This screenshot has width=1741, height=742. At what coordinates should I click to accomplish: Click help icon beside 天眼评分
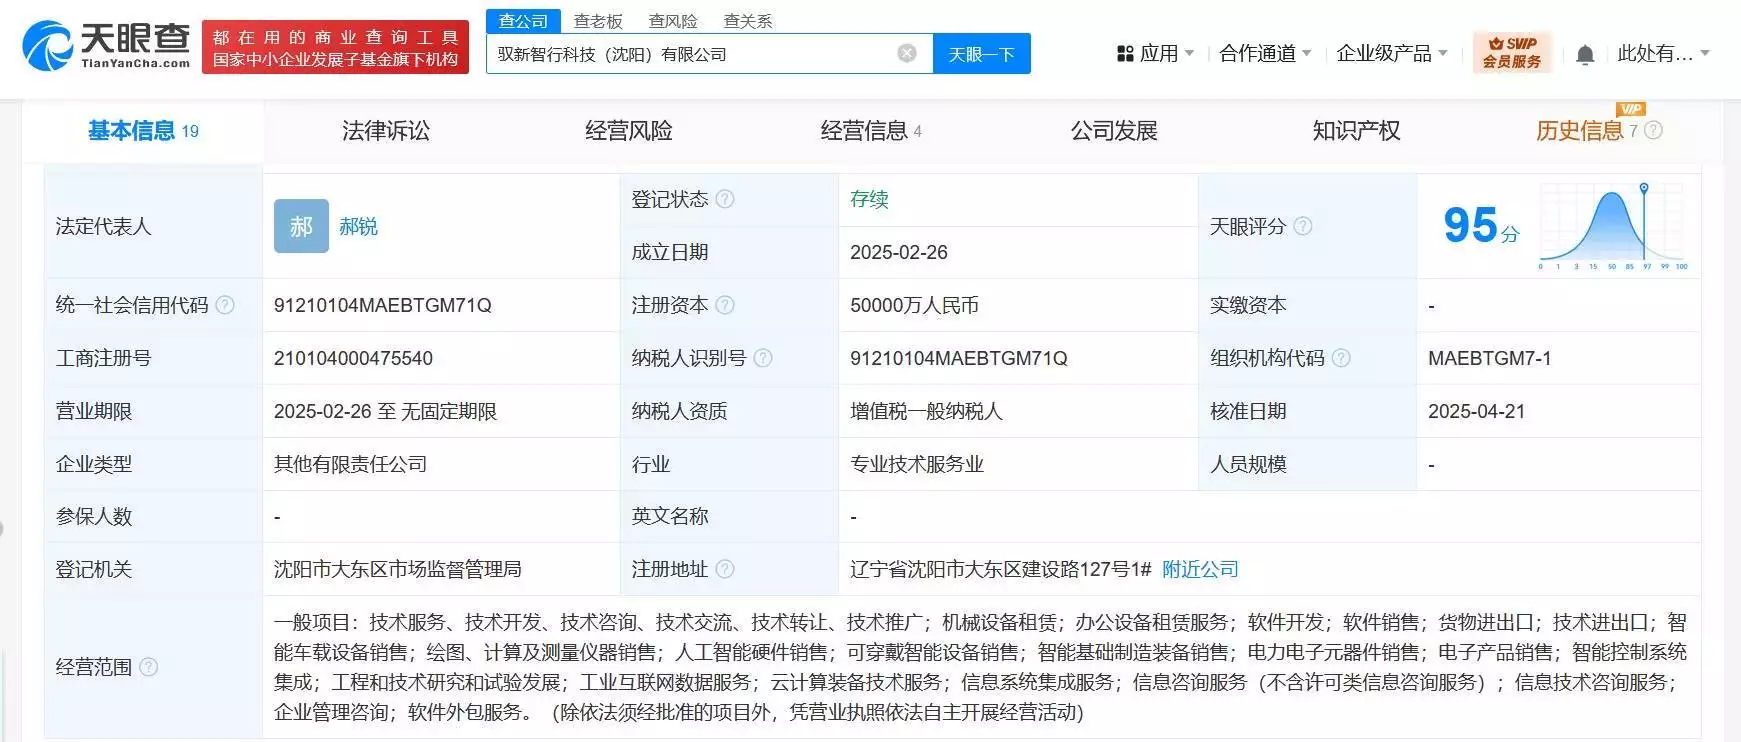(x=1303, y=226)
